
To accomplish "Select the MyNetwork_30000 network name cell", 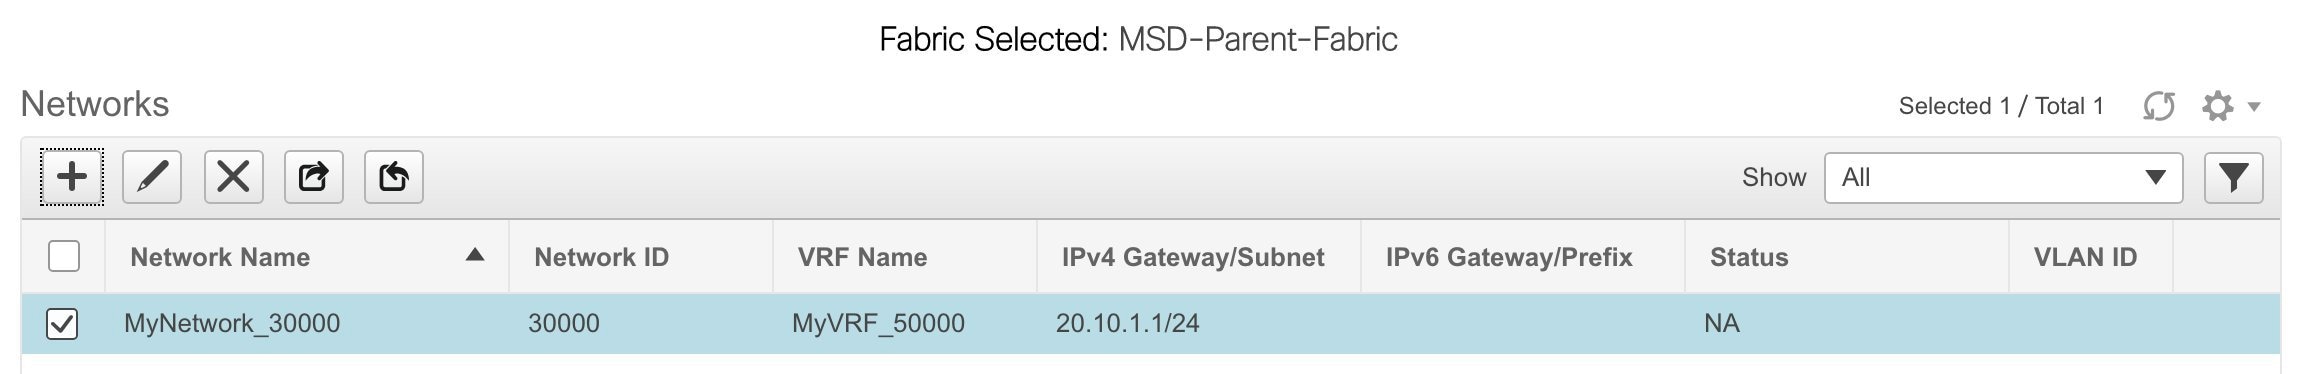I will pos(232,323).
